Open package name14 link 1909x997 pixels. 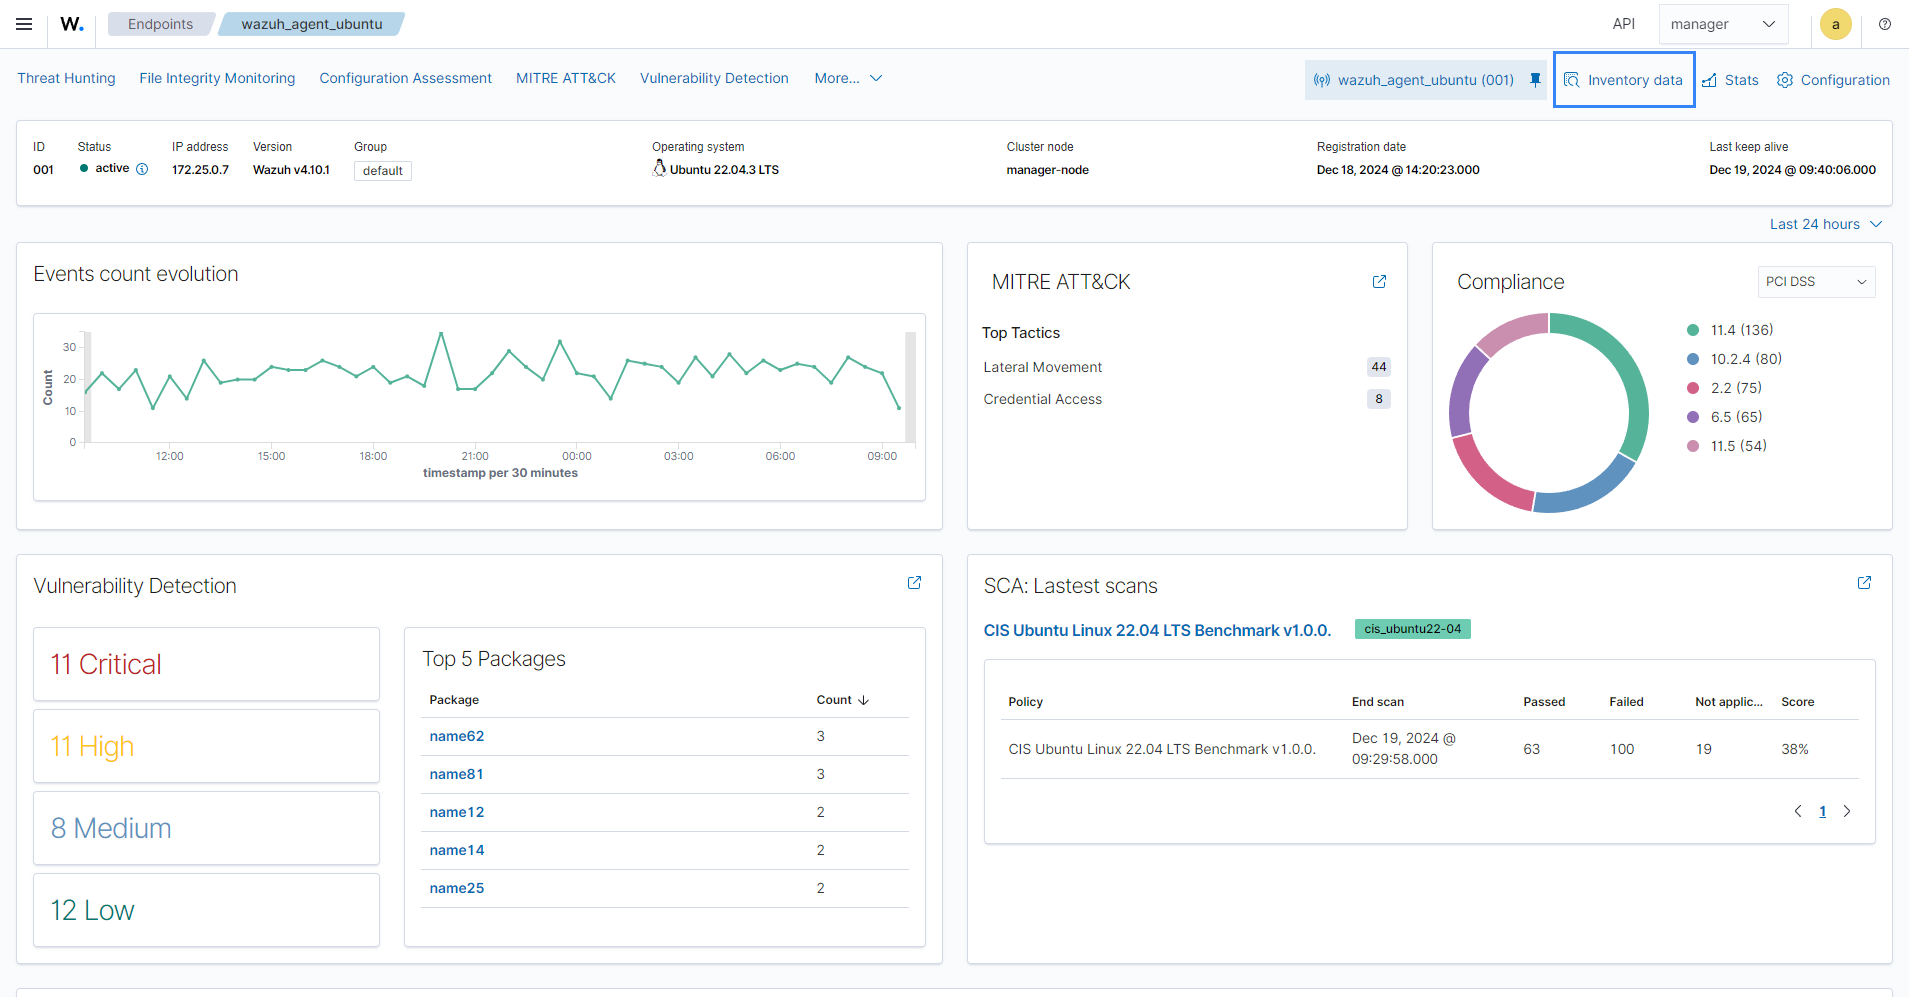[457, 850]
